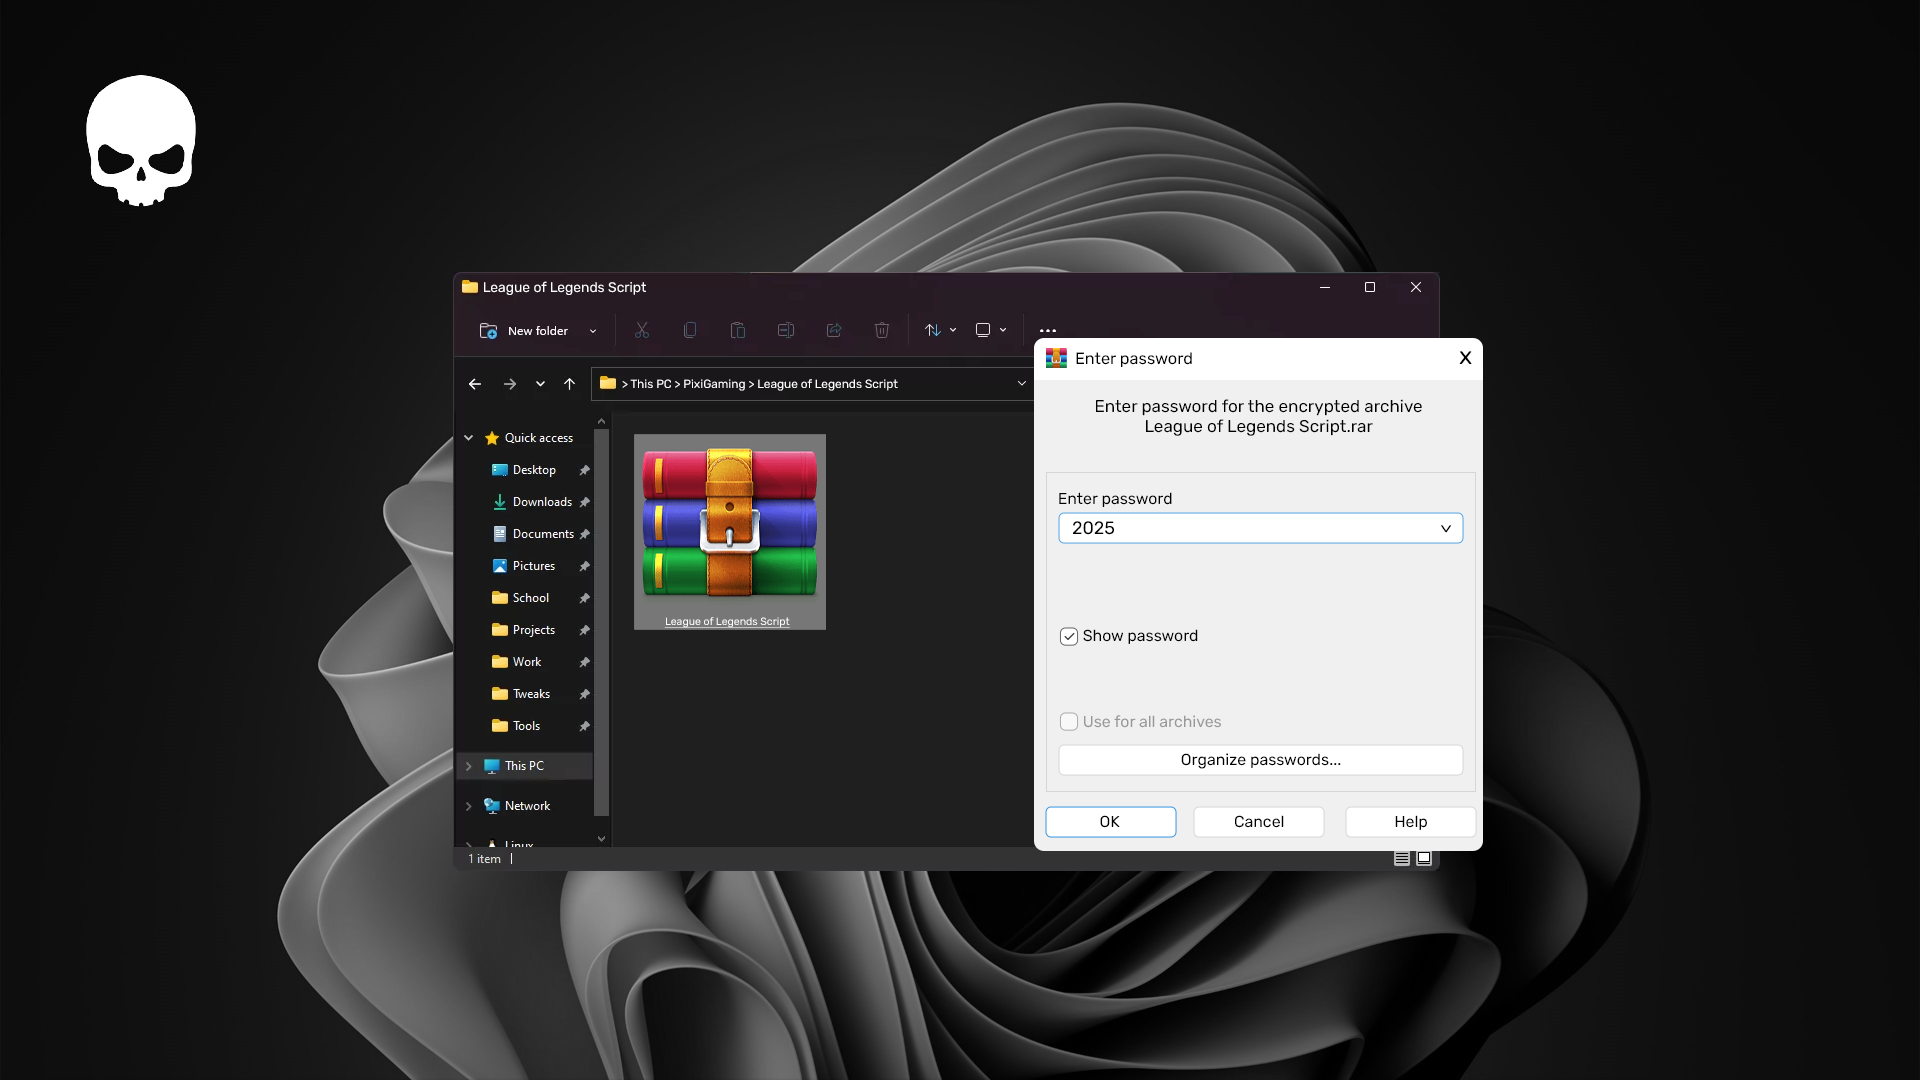Click Cancel in password dialog

pos(1259,822)
